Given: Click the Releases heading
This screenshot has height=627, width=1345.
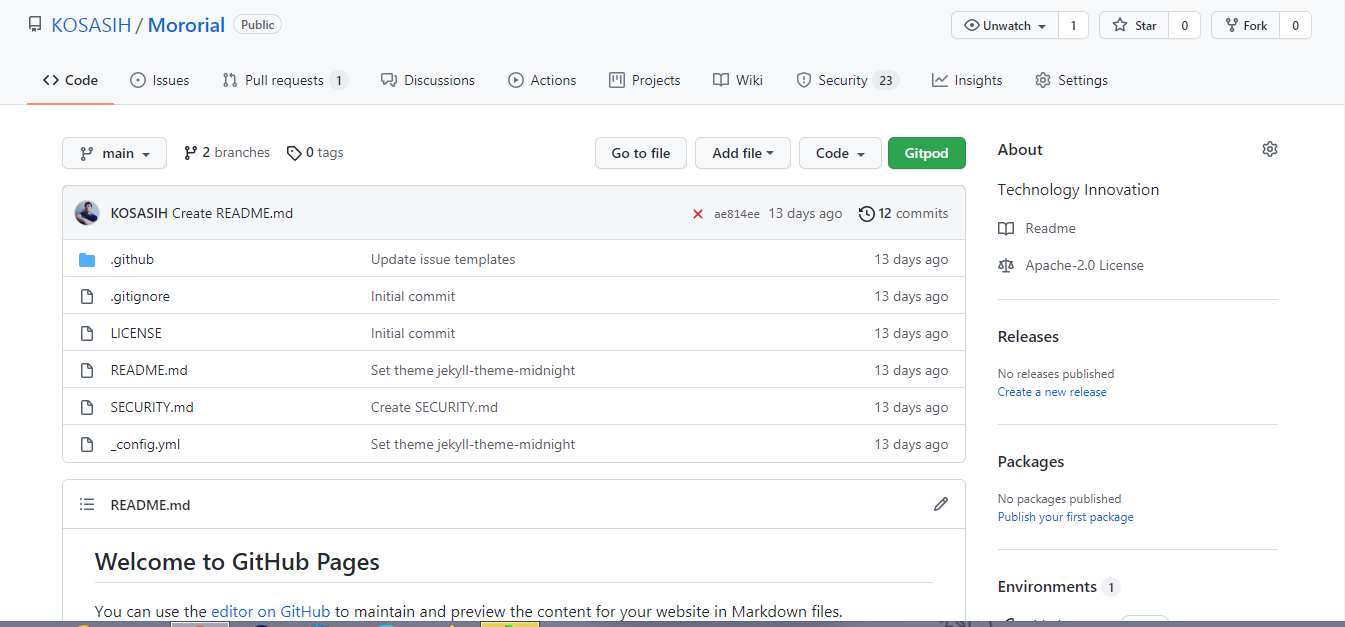Looking at the screenshot, I should (1028, 337).
